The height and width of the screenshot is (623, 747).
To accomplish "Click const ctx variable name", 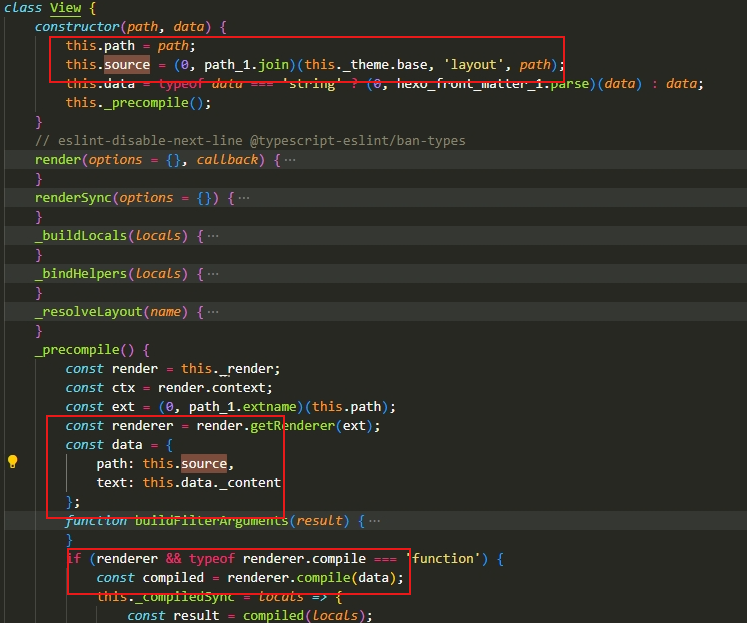I will coord(123,388).
